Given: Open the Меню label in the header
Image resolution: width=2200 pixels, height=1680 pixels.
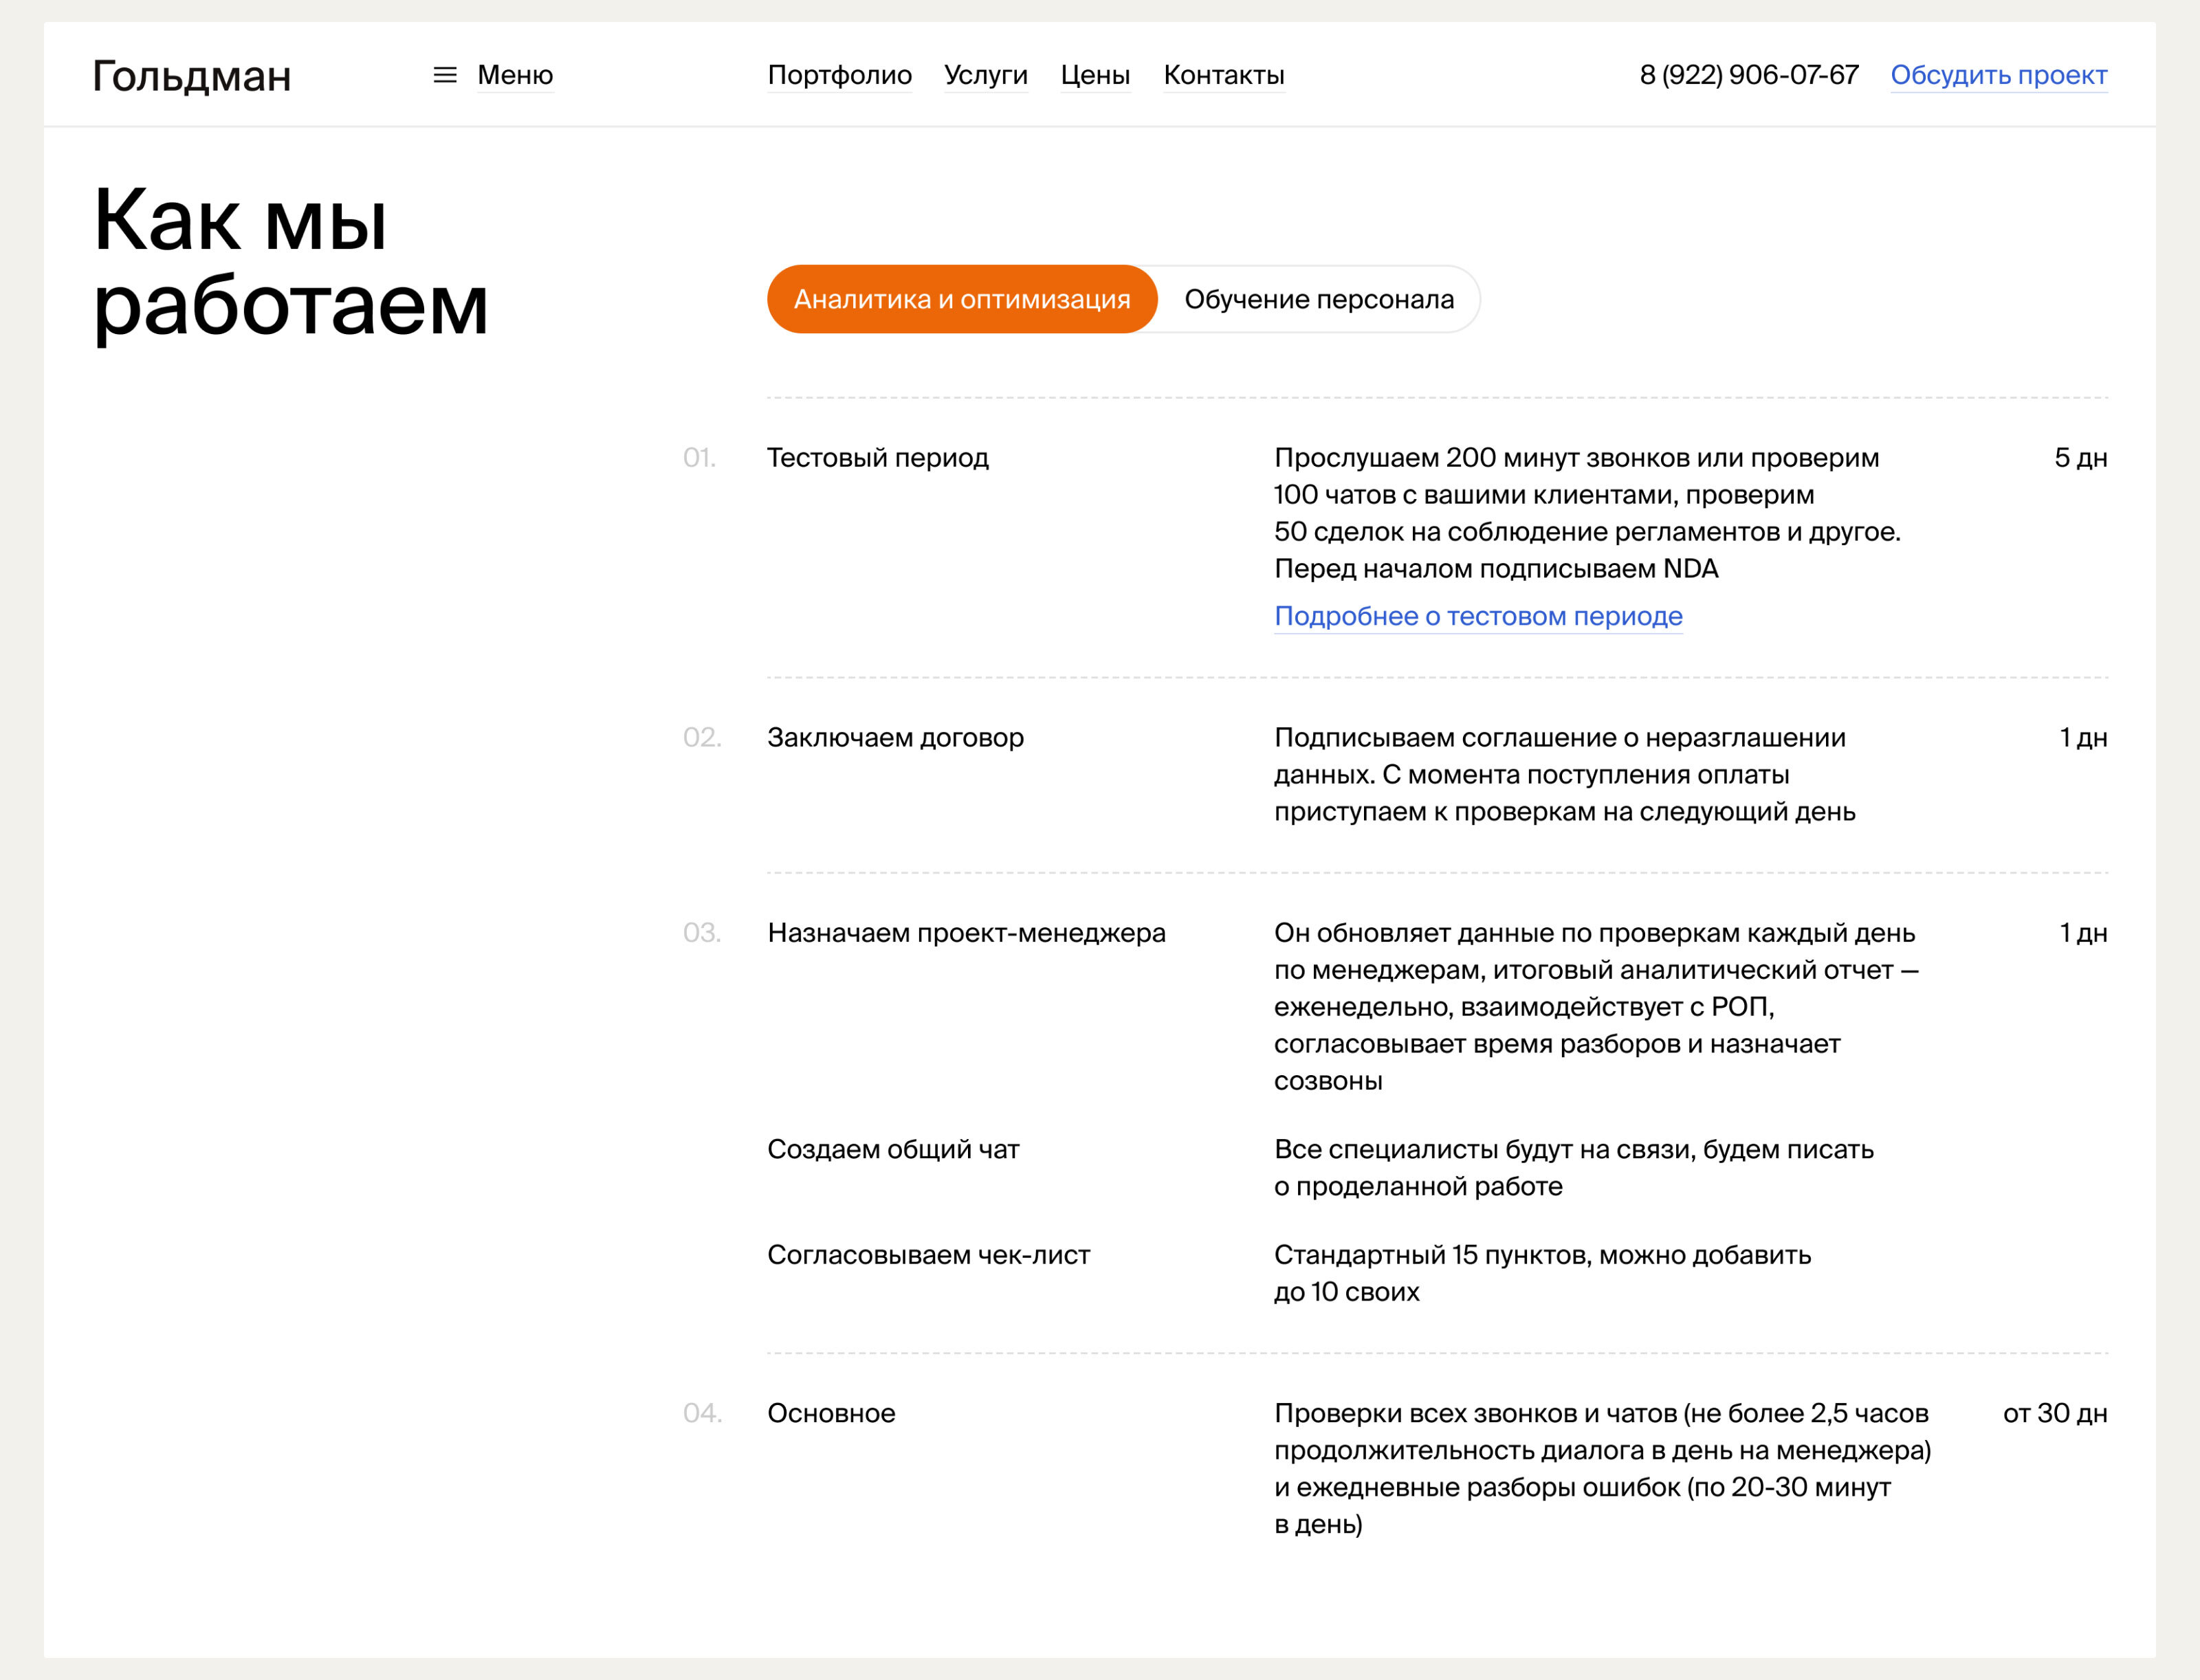Looking at the screenshot, I should tap(515, 75).
